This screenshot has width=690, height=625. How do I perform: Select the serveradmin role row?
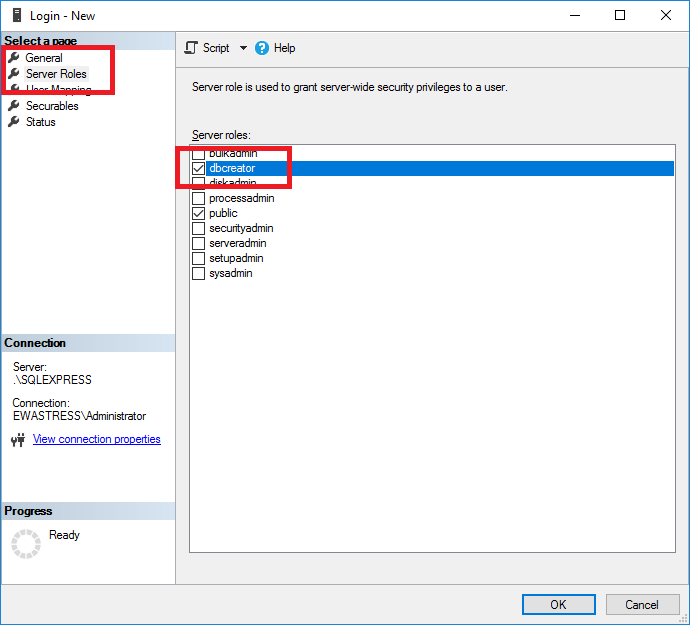(x=237, y=243)
